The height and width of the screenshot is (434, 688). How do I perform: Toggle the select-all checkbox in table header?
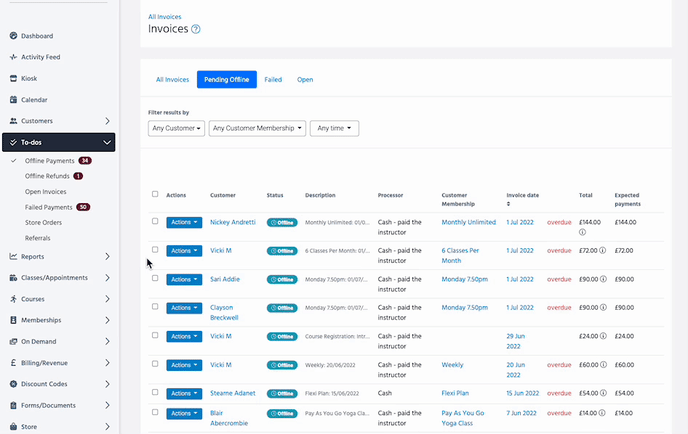(x=154, y=194)
